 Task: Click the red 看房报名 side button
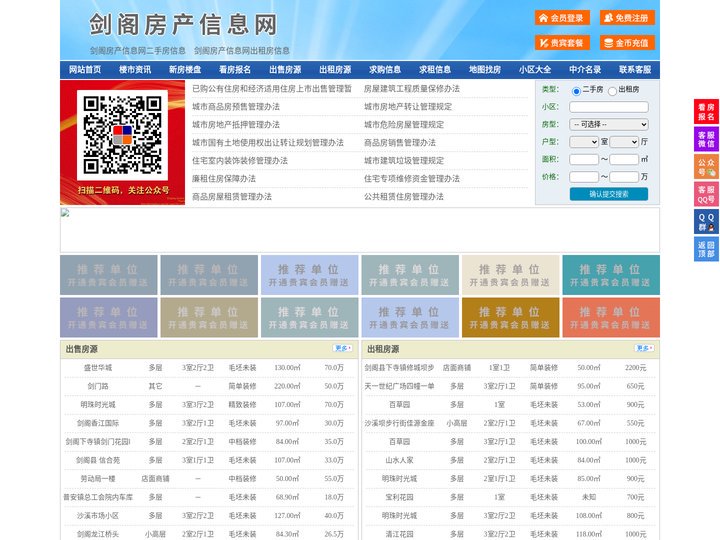[706, 112]
